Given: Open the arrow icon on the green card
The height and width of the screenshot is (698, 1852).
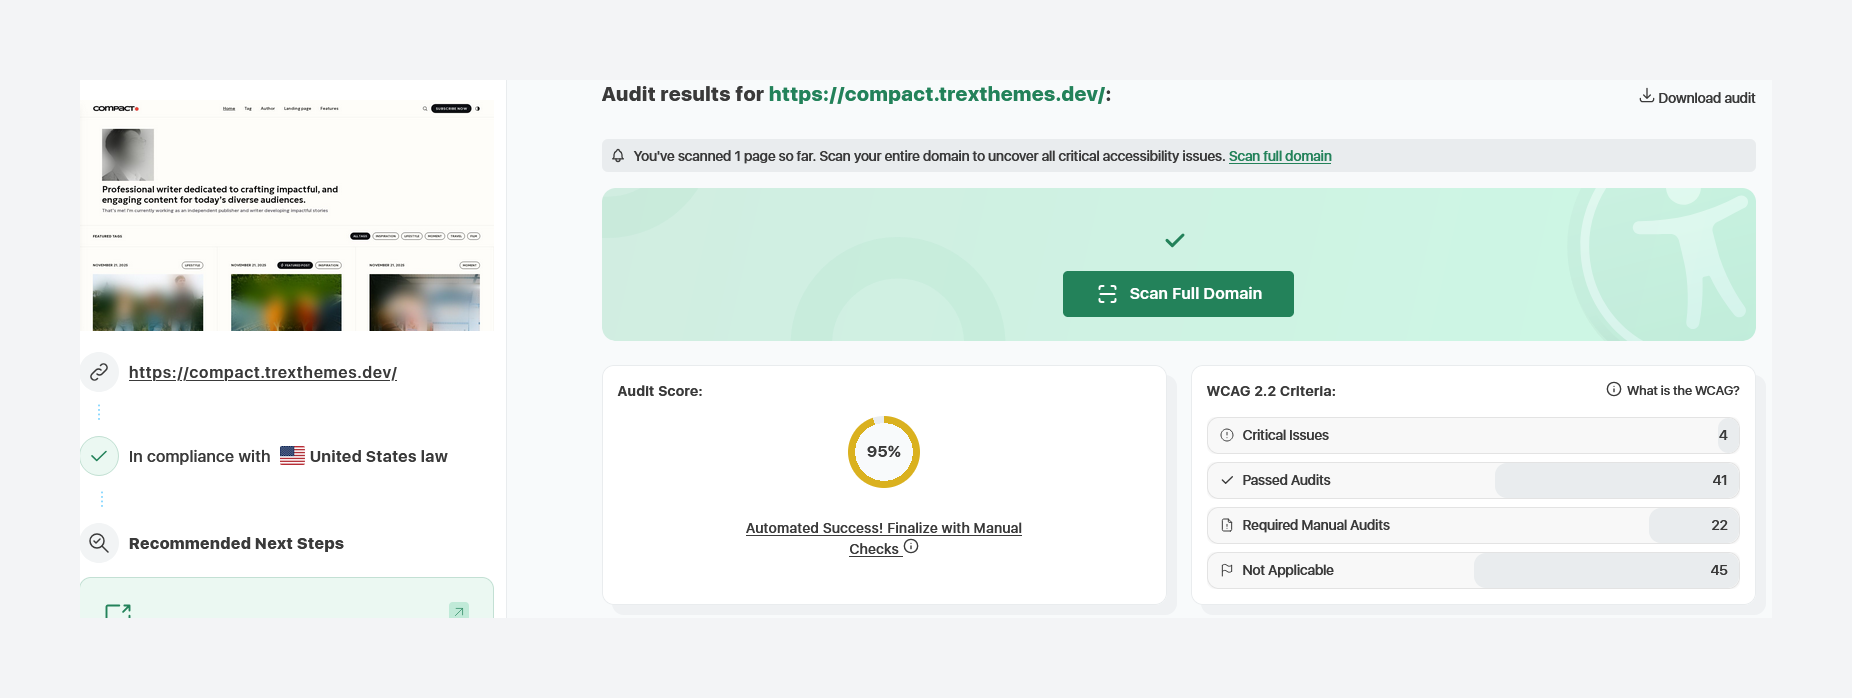Looking at the screenshot, I should pyautogui.click(x=459, y=610).
